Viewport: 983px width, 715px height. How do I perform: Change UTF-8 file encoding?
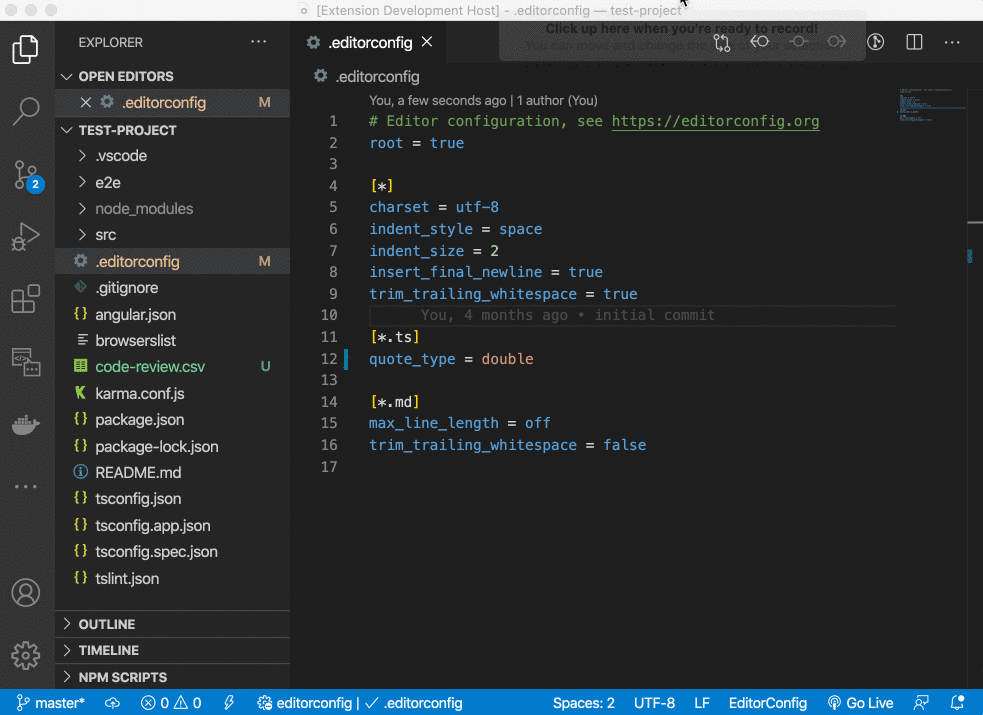click(x=654, y=703)
